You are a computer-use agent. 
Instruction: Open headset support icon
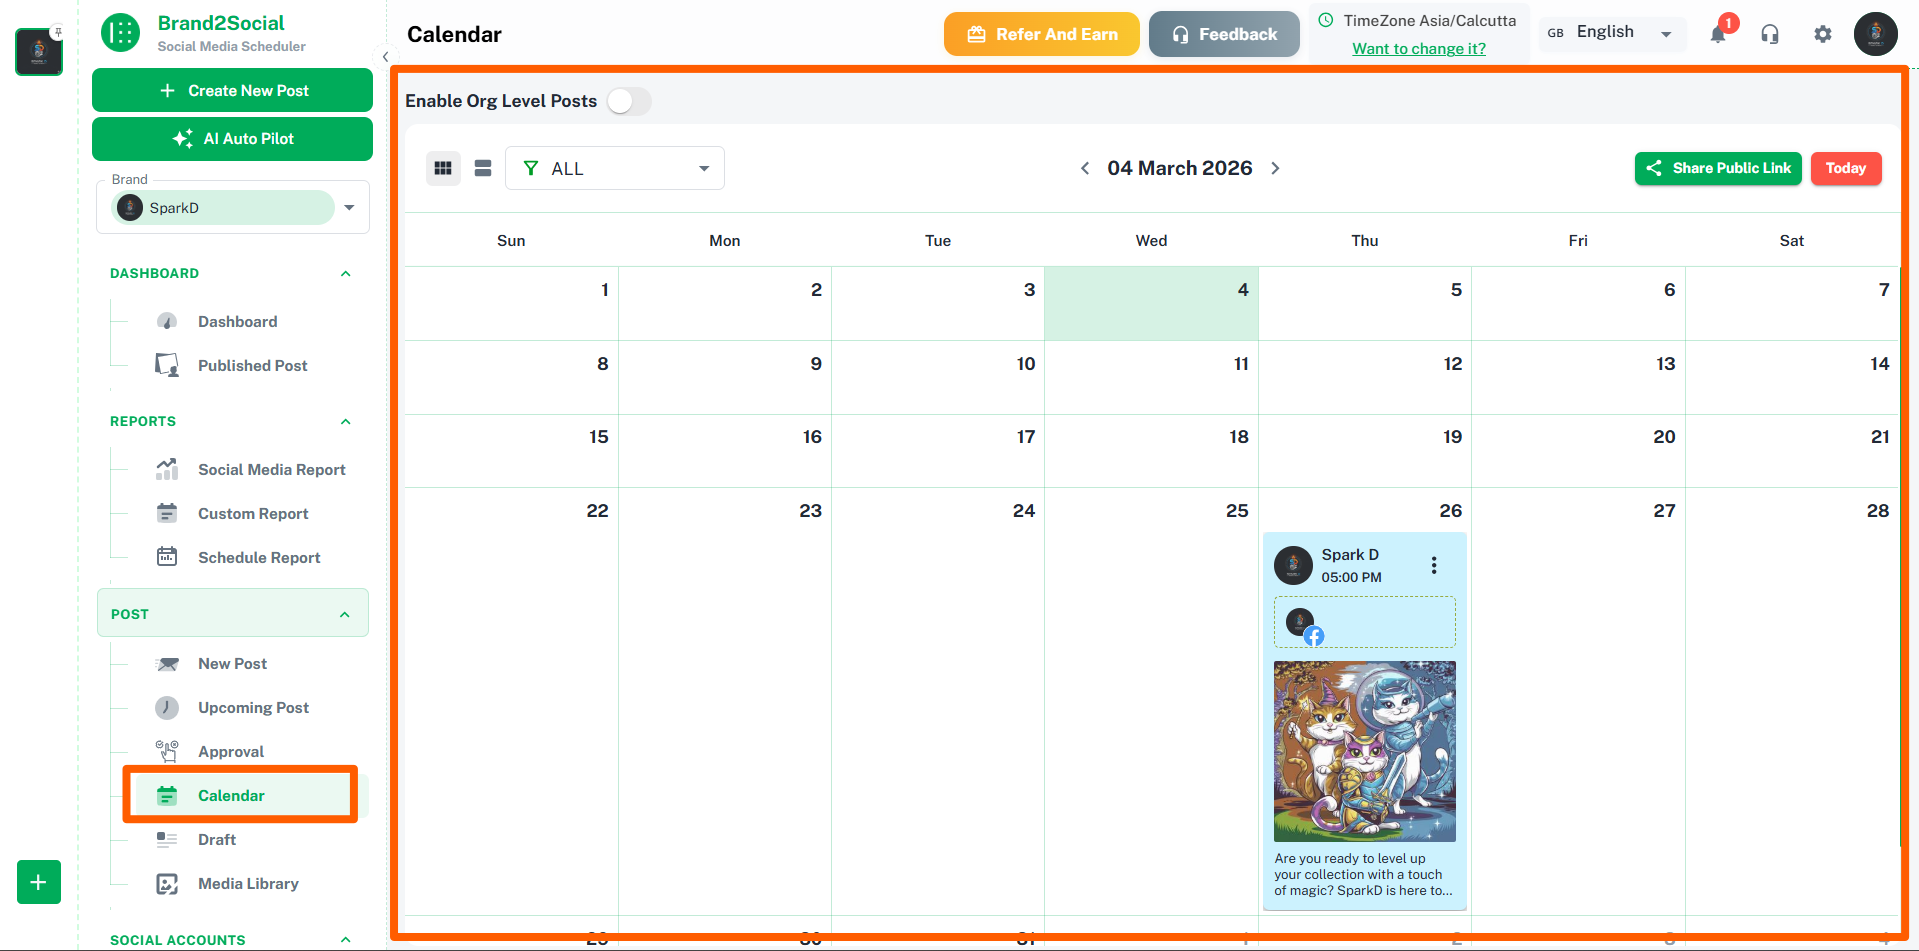tap(1770, 34)
